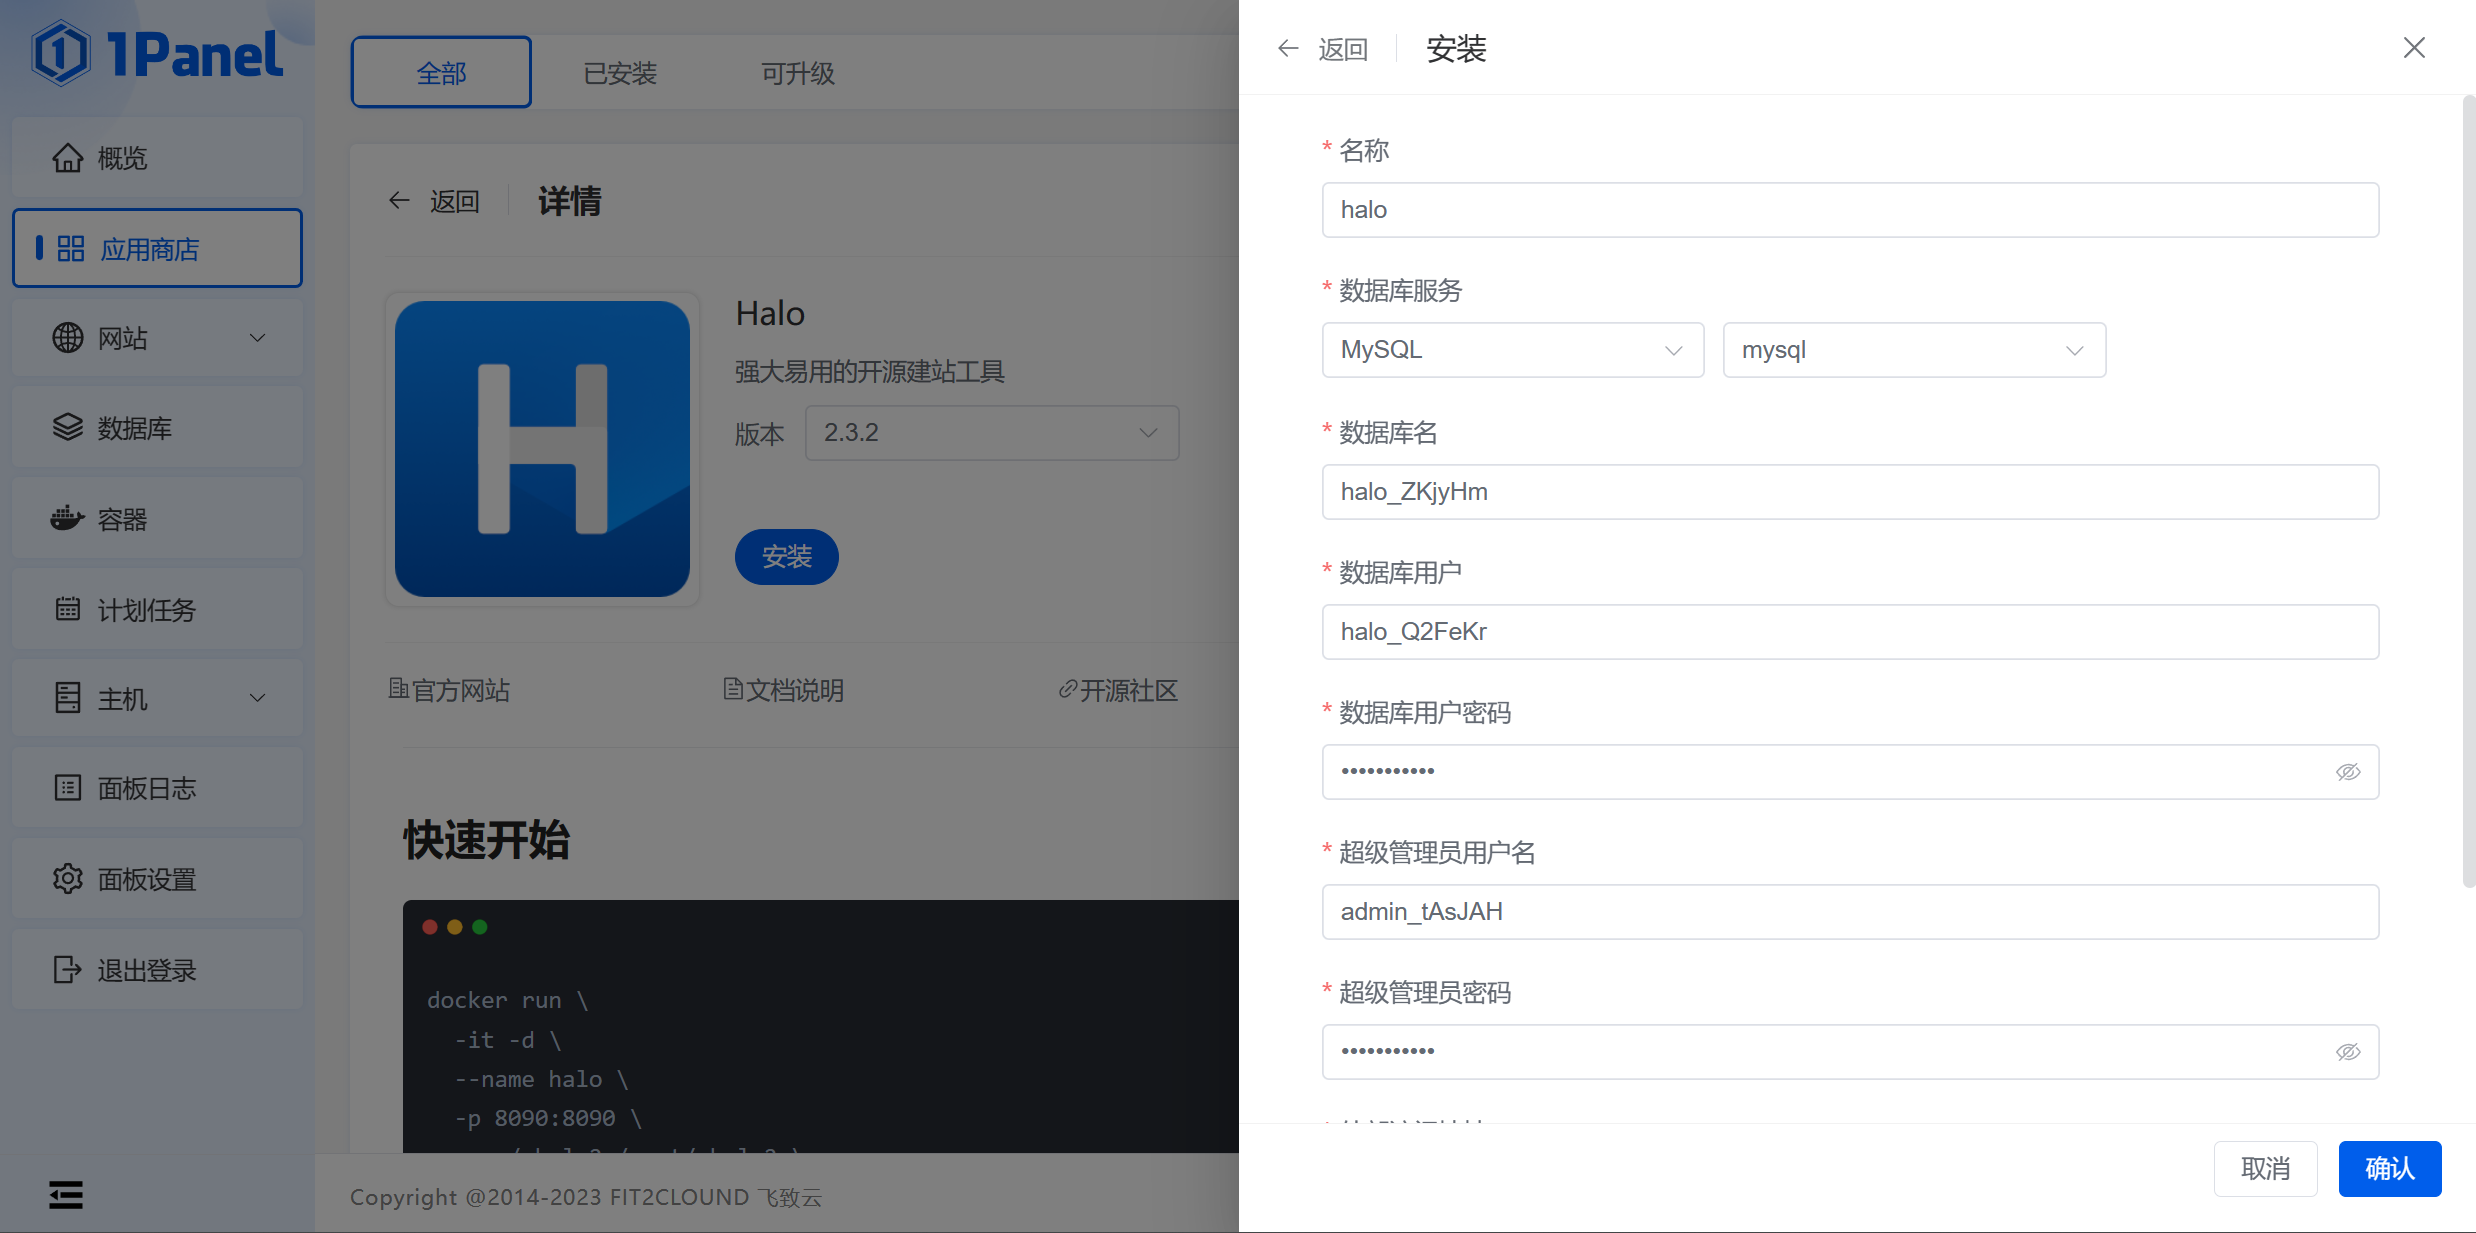Expand the 网站 submenu chevron

tap(257, 338)
